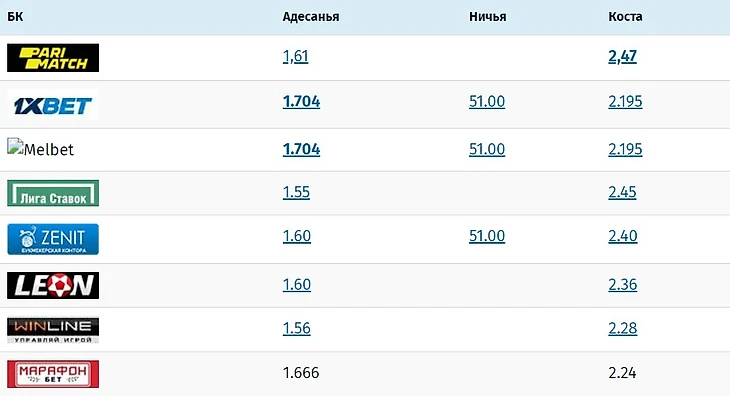Screen dimensions: 730x408
Task: Click Winline odds 1.56 for Адесанья
Action: 297,328
